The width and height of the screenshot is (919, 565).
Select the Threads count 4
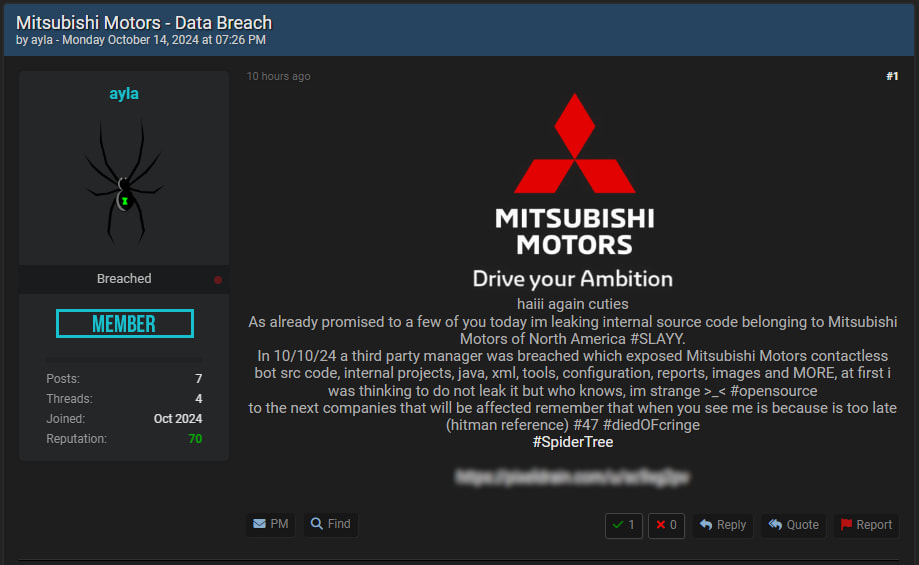199,399
